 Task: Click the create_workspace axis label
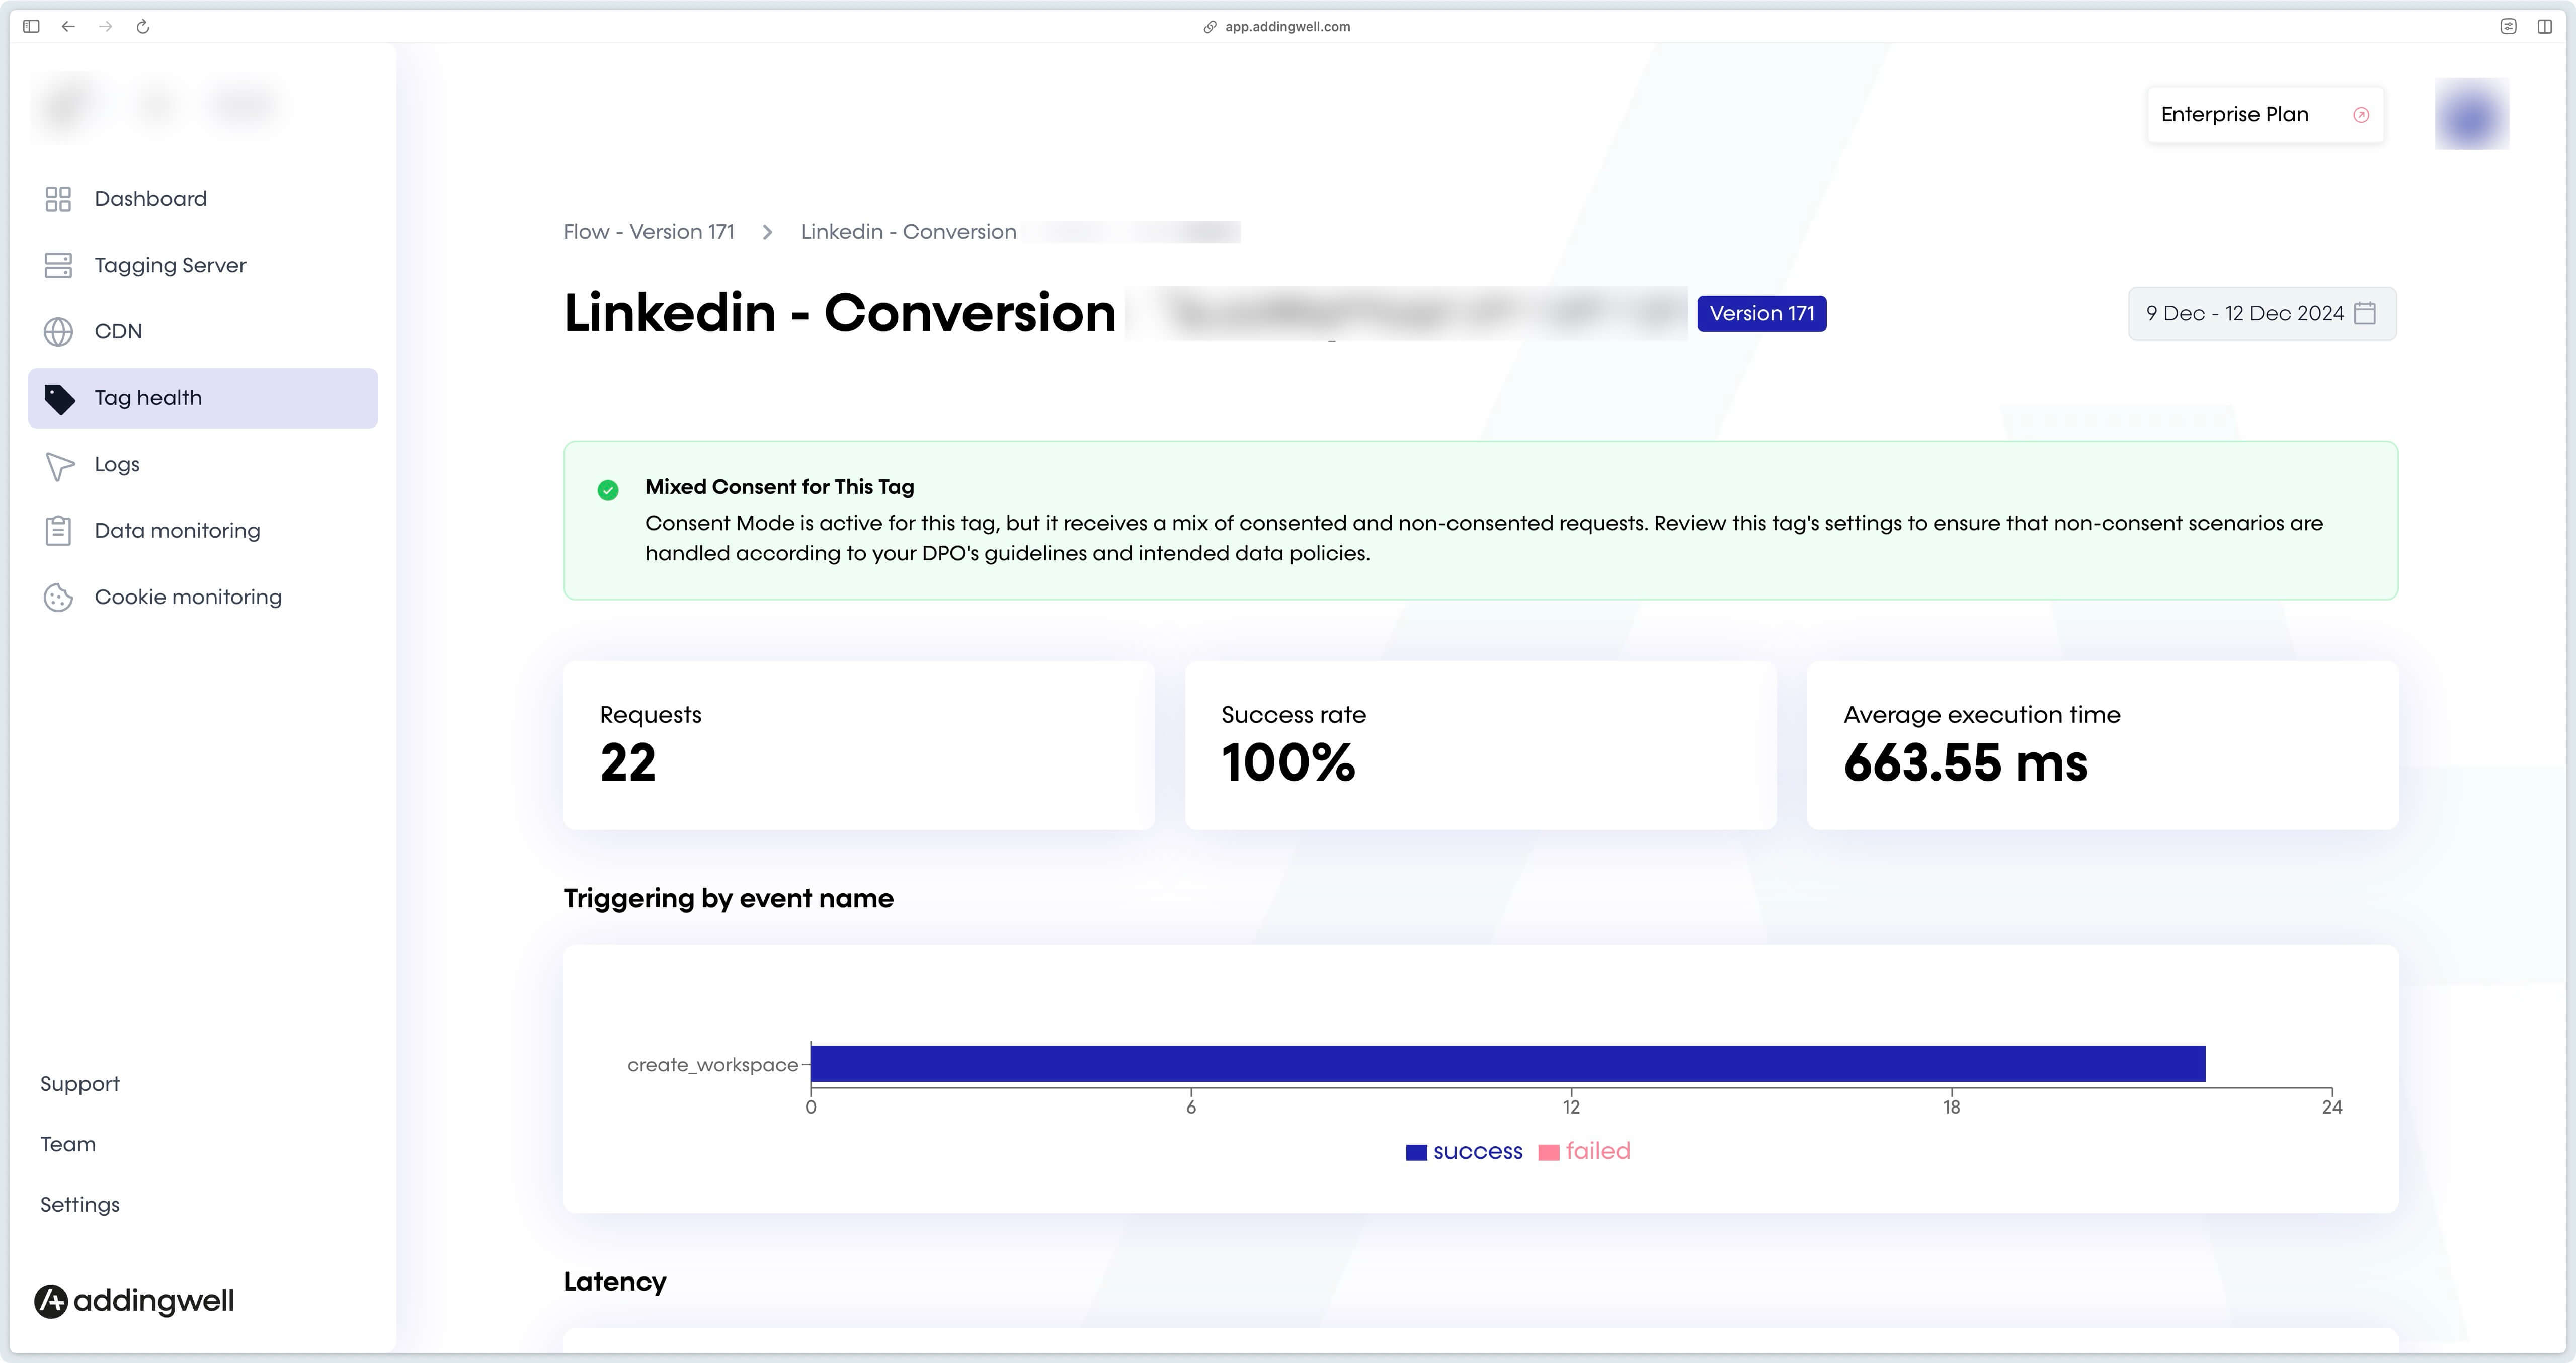point(712,1065)
